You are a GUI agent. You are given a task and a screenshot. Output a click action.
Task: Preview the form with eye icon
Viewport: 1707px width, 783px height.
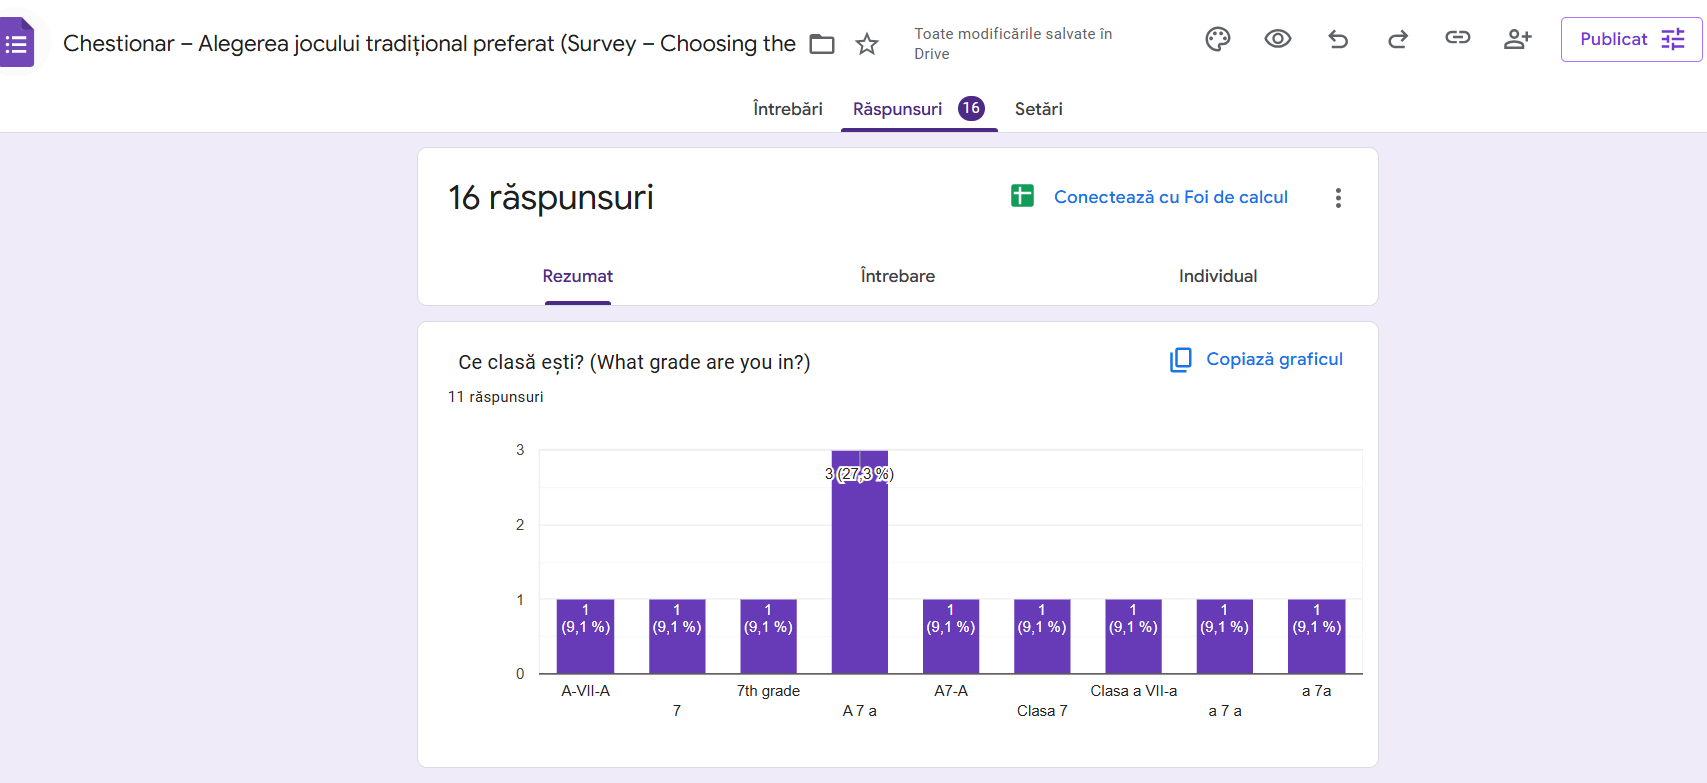[1277, 39]
